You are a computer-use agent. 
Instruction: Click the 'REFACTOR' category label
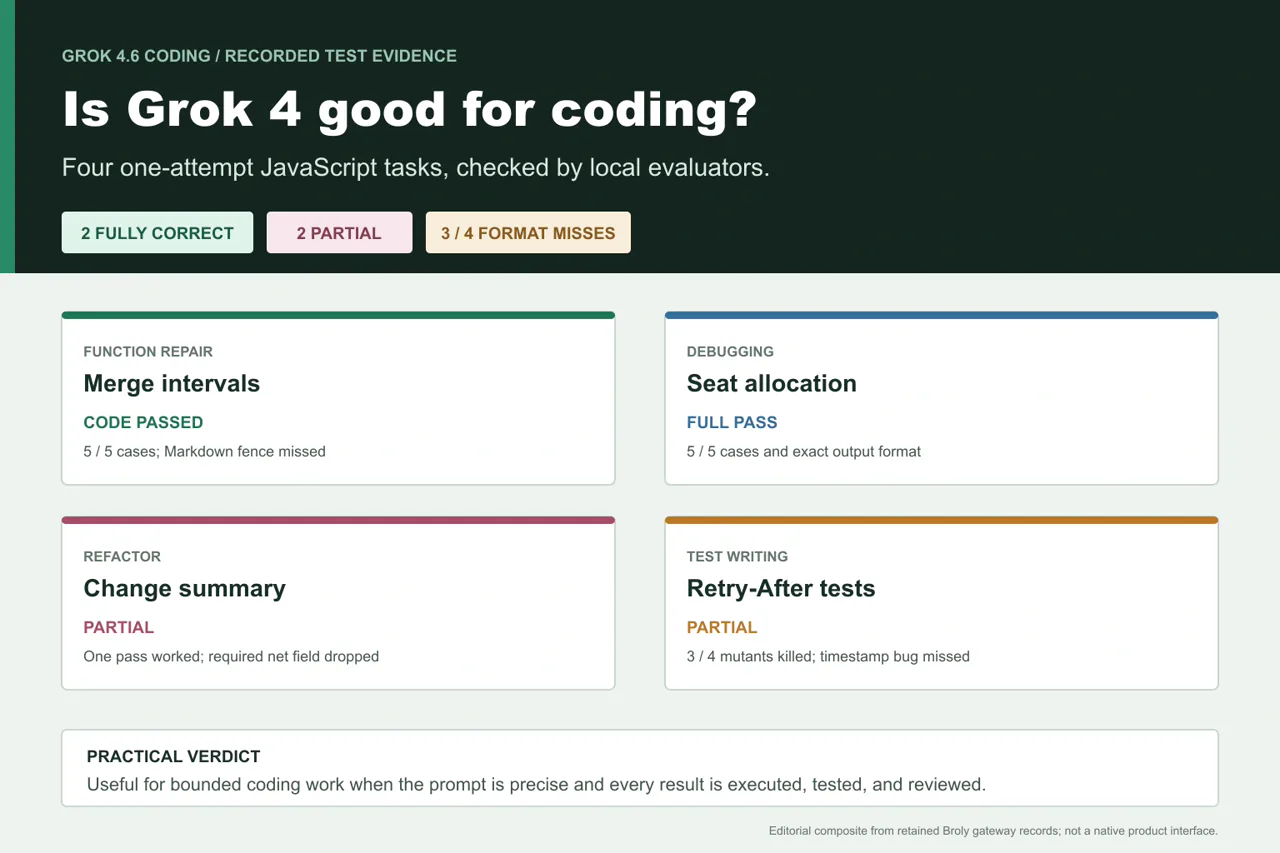coord(122,556)
